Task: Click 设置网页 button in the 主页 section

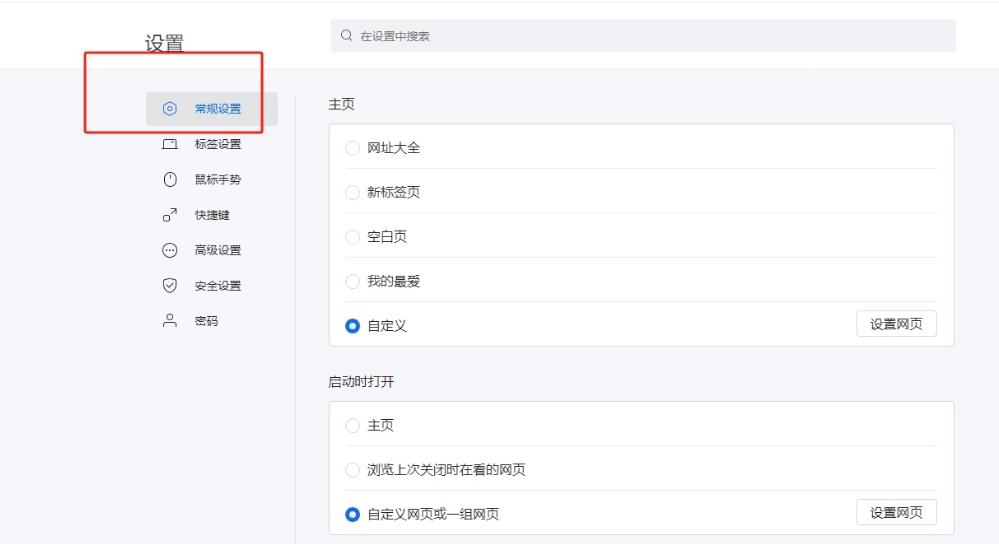Action: click(x=896, y=324)
